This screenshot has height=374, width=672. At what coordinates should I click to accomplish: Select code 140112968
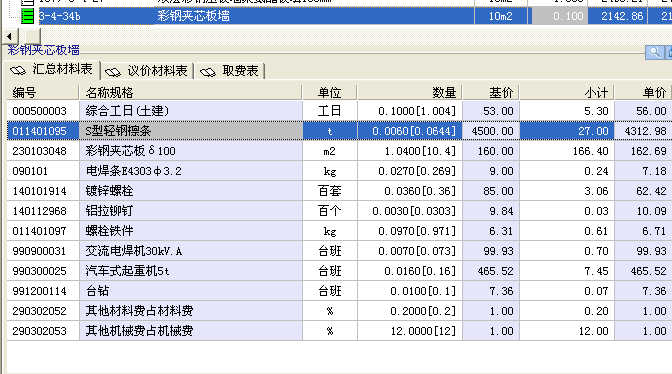pos(43,211)
